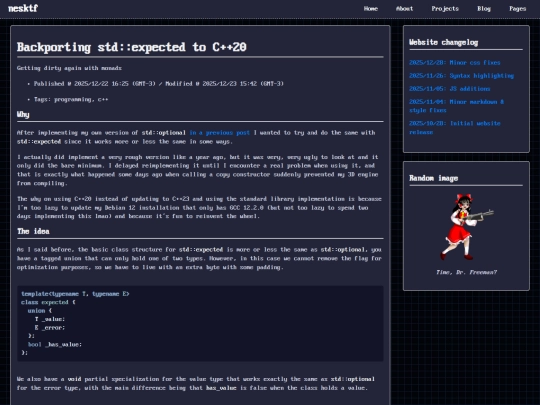Click the 'Backporting std::expected to C++20' title
Screen dimensions: 540x405
coord(132,47)
